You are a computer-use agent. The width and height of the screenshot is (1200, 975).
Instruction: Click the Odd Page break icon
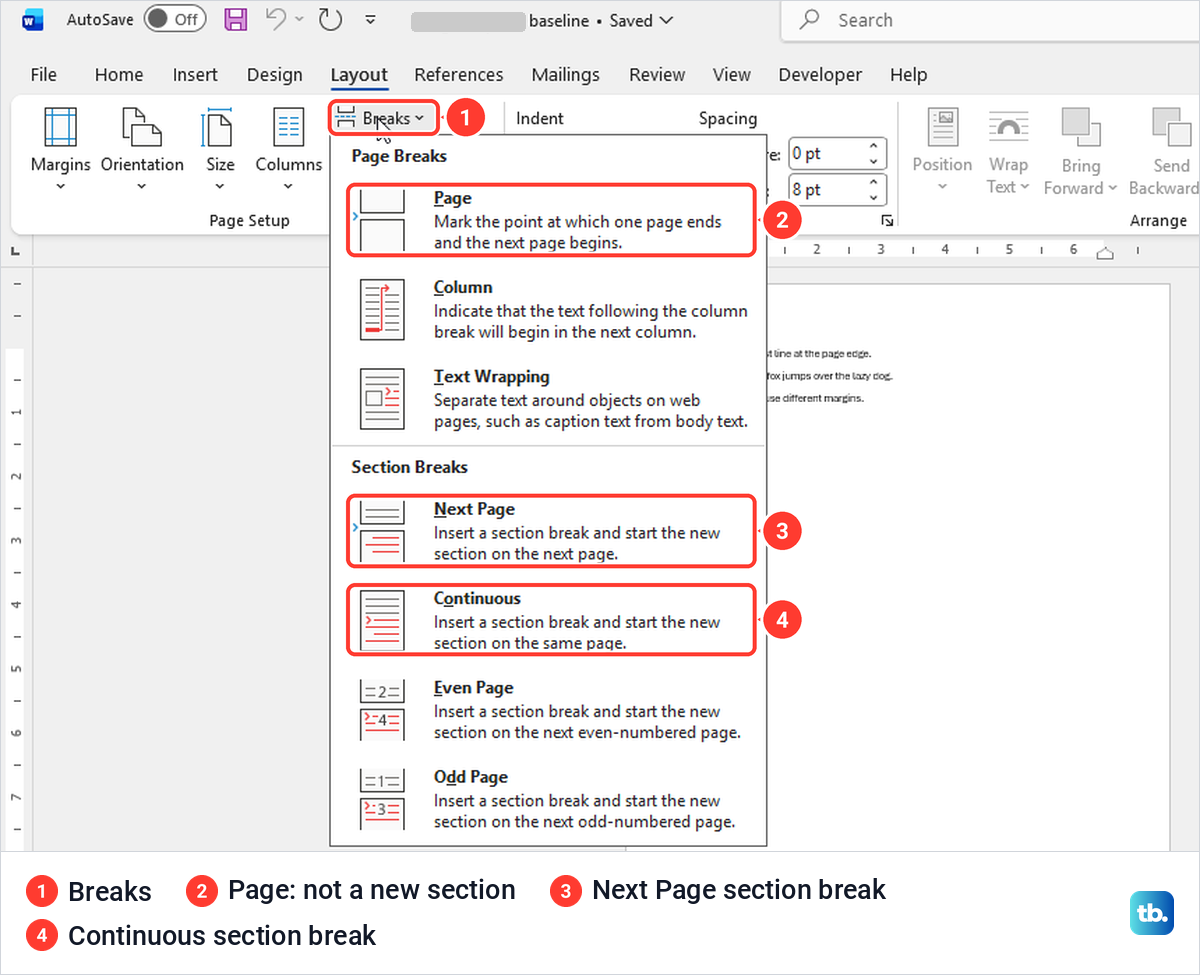[x=382, y=798]
